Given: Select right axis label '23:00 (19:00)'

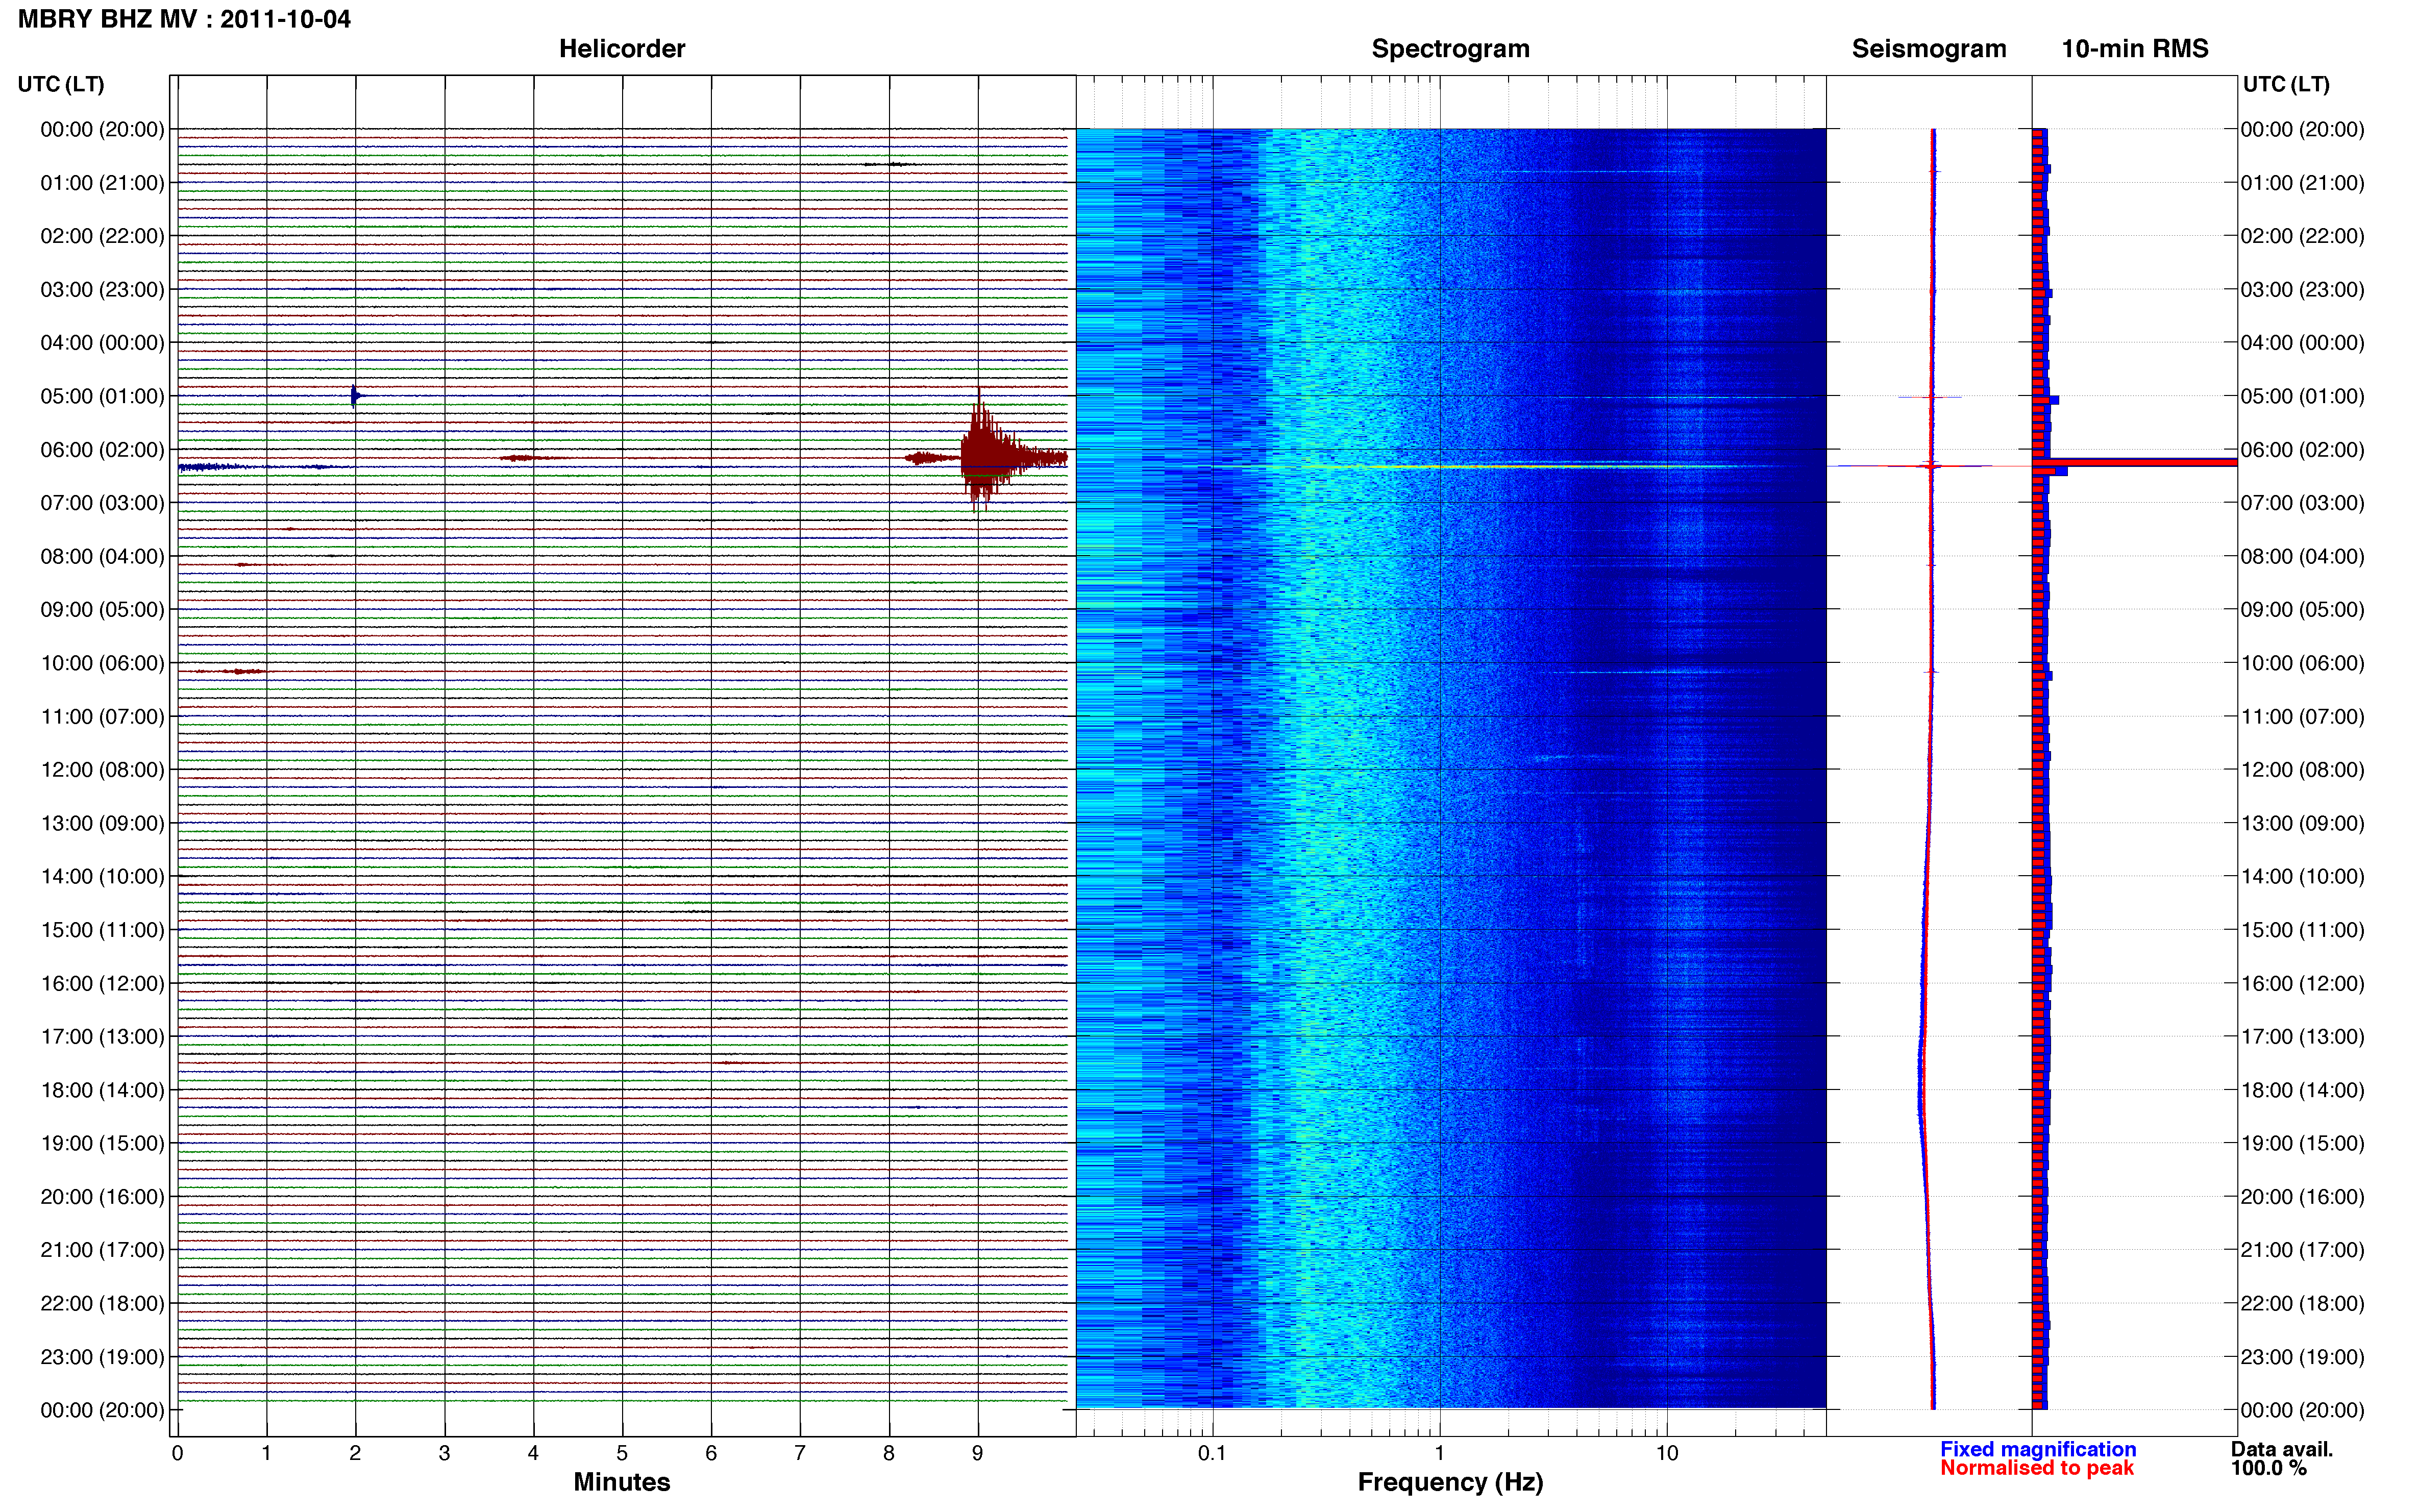Looking at the screenshot, I should click(2302, 1357).
